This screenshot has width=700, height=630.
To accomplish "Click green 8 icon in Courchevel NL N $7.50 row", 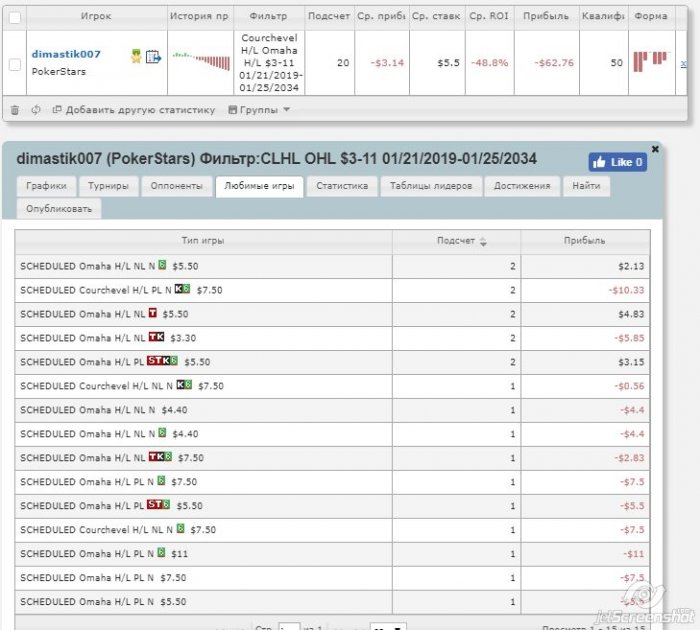I will (180, 528).
